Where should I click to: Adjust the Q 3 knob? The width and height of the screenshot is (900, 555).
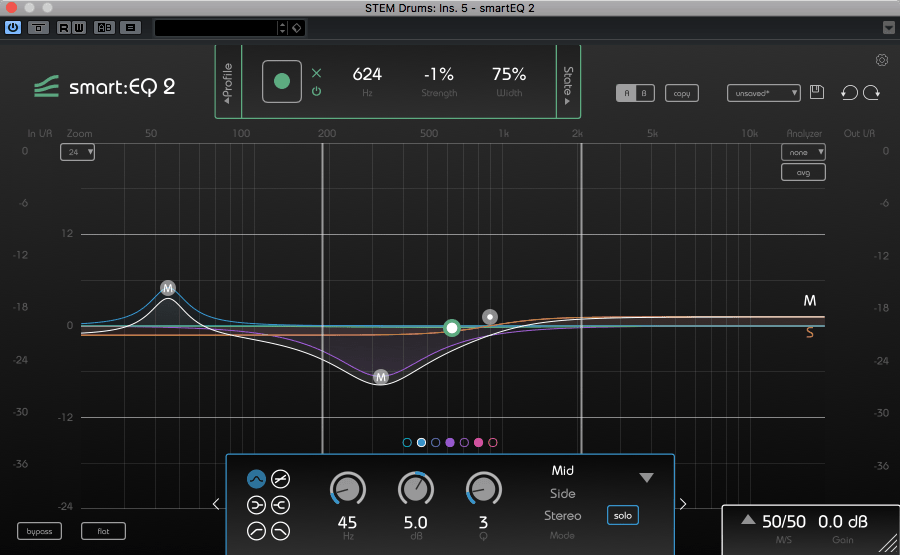pyautogui.click(x=483, y=490)
